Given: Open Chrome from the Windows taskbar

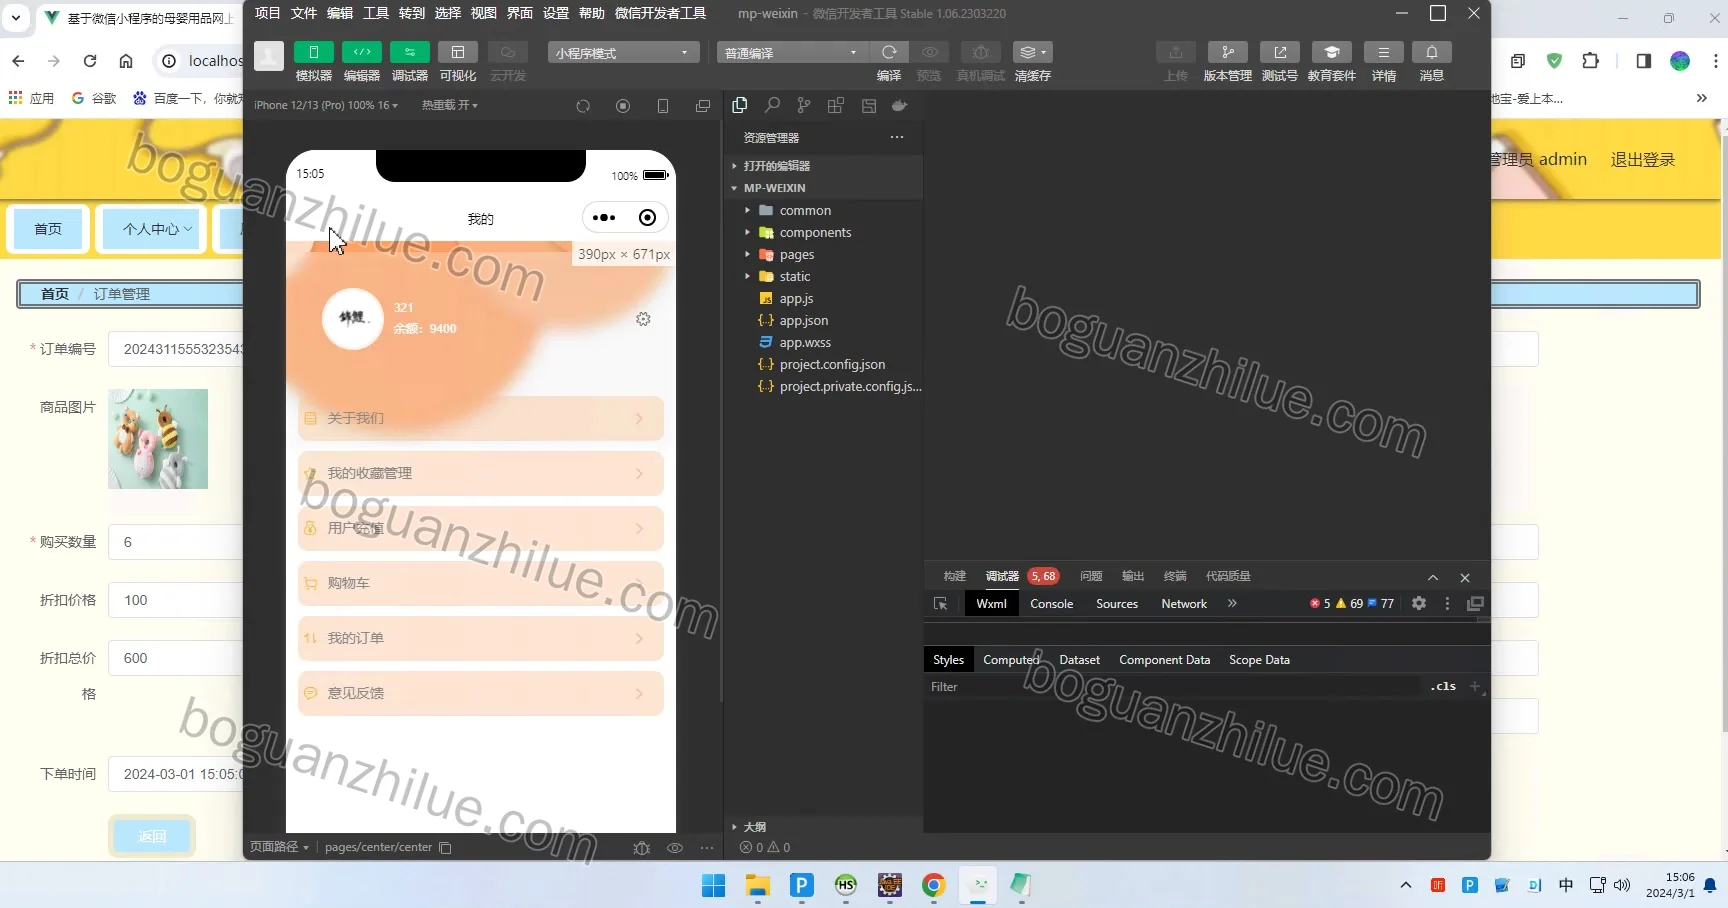Looking at the screenshot, I should [934, 885].
